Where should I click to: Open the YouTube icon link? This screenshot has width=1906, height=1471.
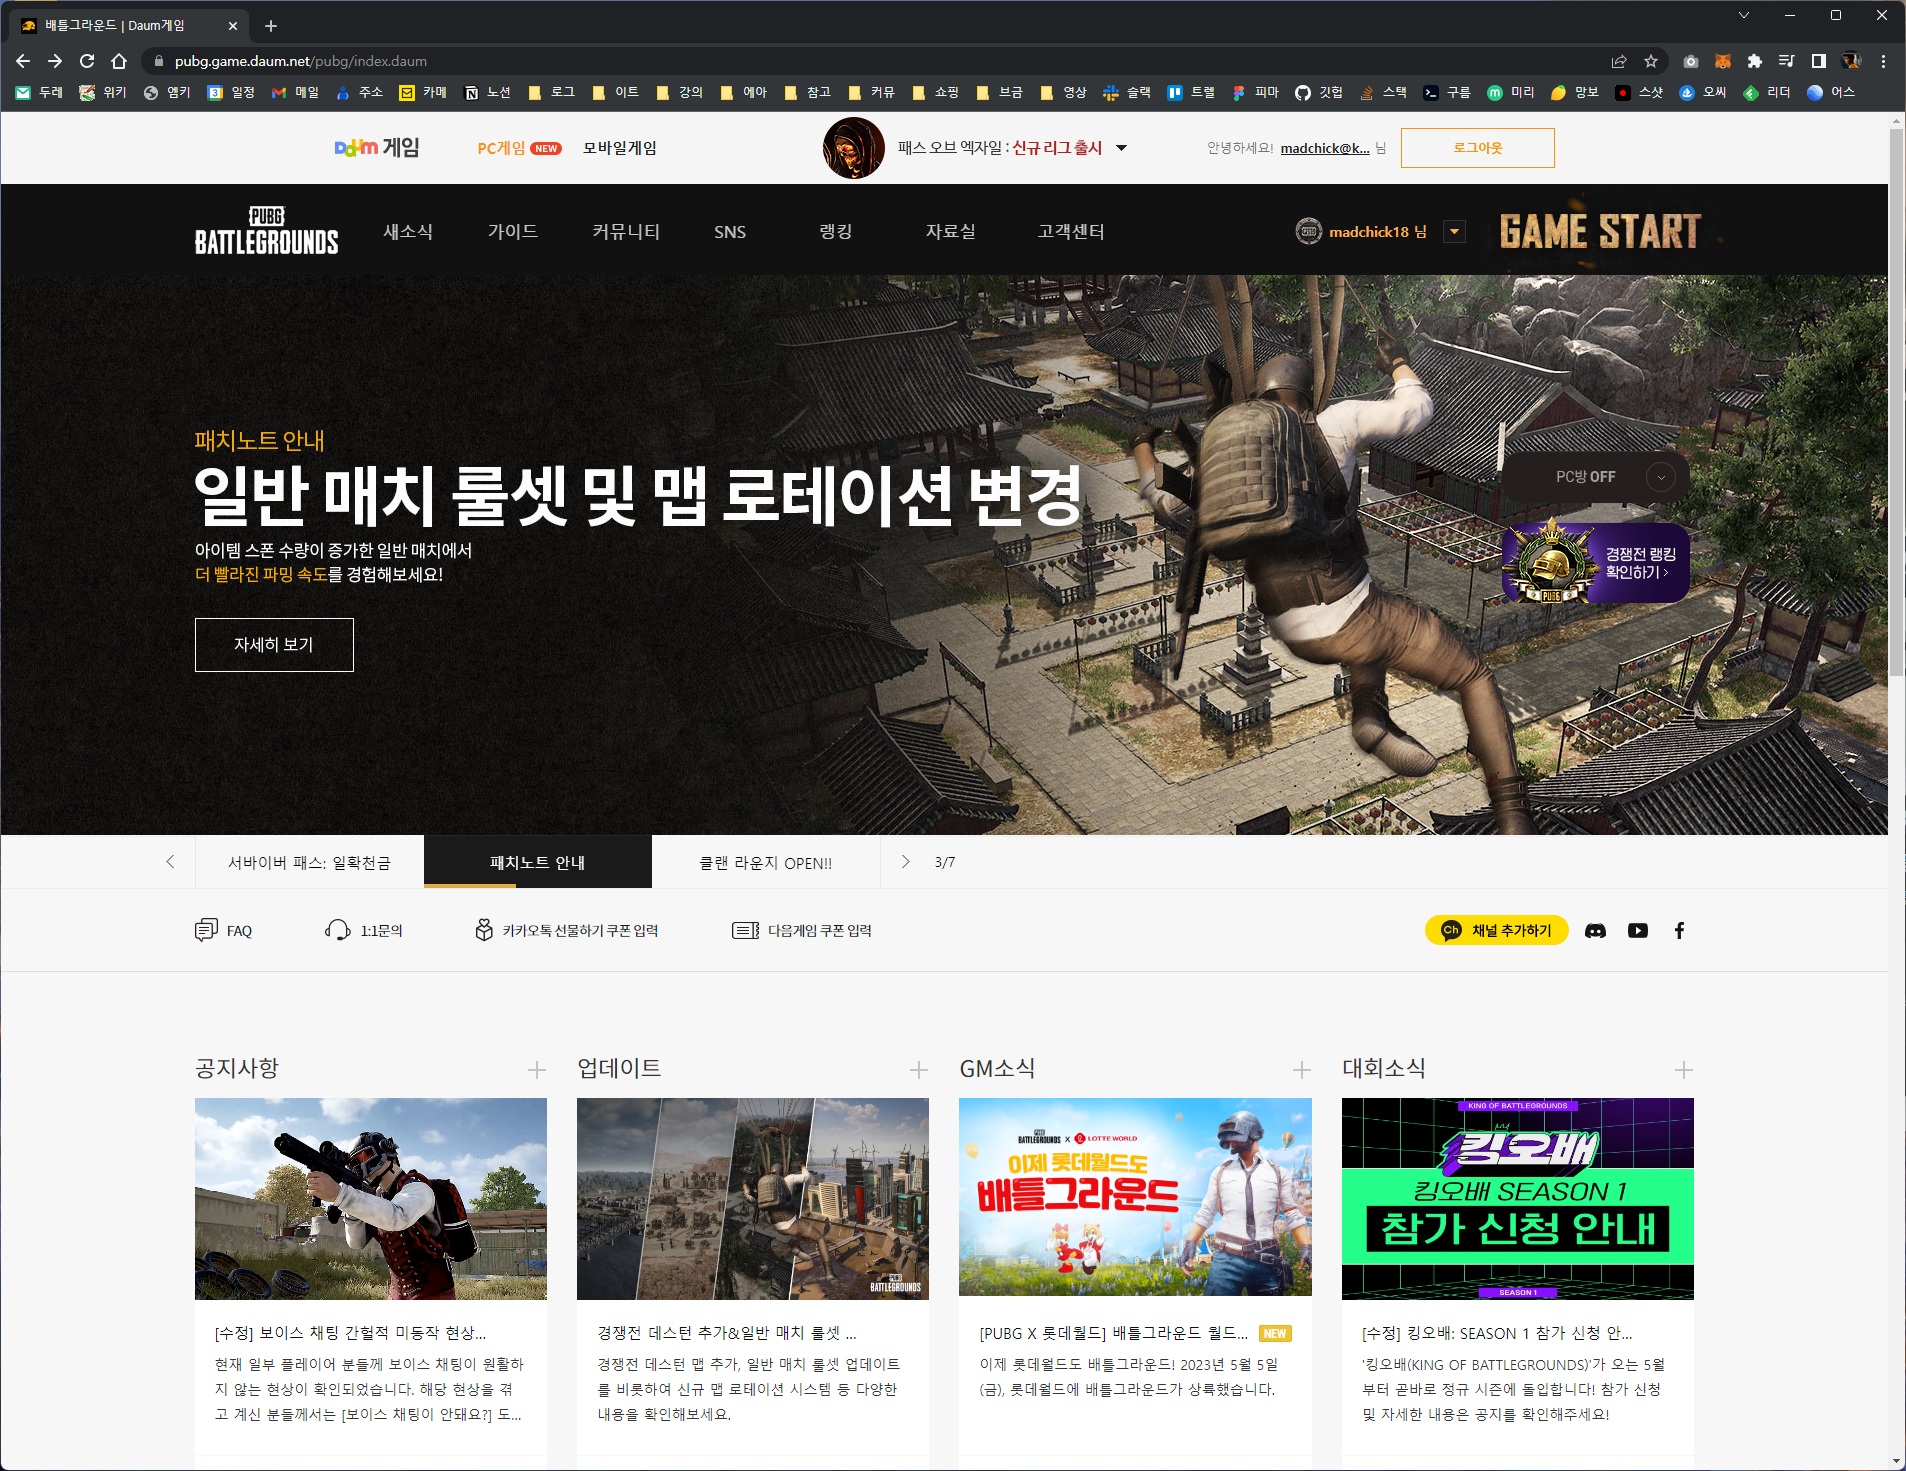tap(1637, 931)
